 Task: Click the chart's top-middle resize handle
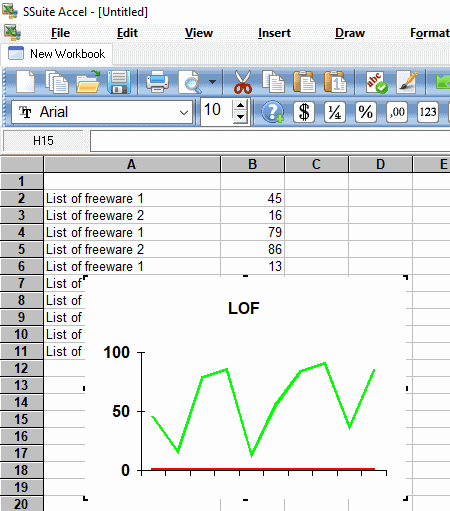tap(246, 276)
